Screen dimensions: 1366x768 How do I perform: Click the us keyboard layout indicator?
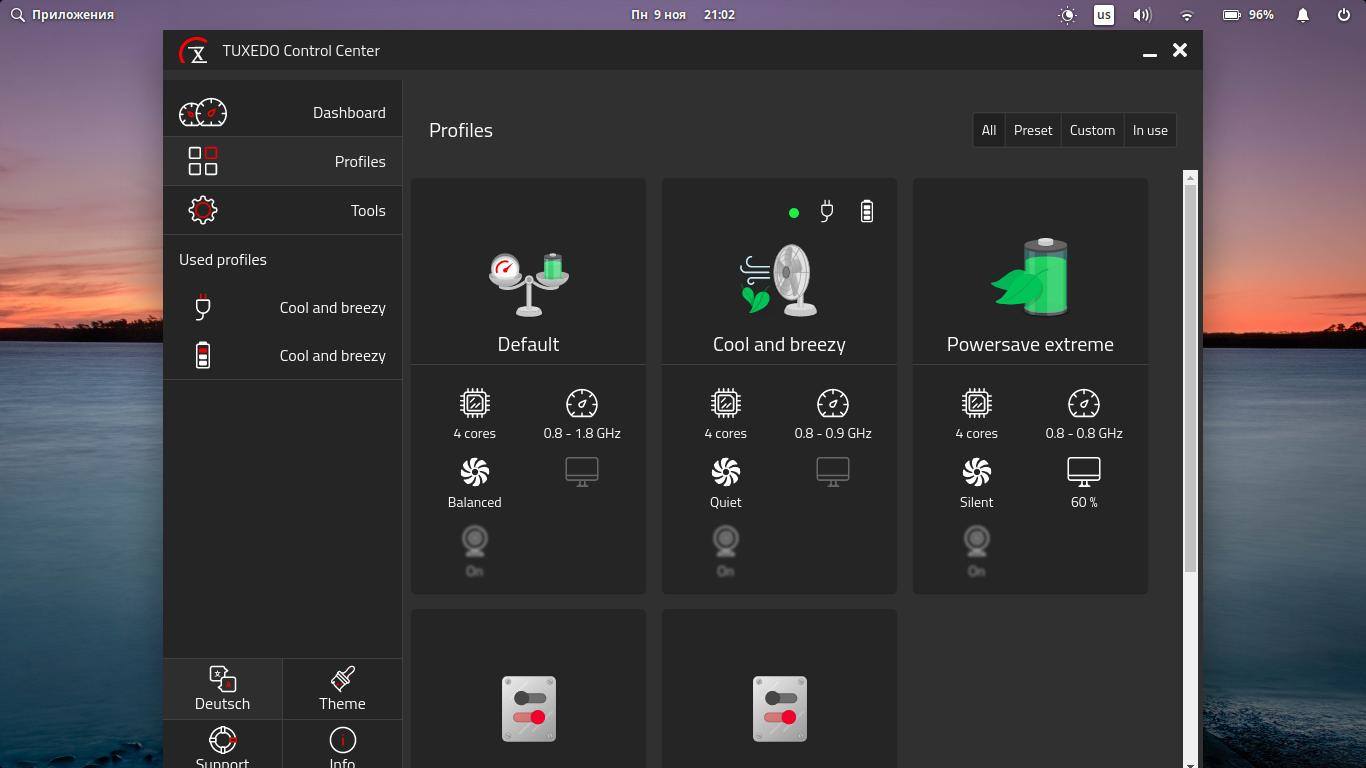click(1104, 15)
